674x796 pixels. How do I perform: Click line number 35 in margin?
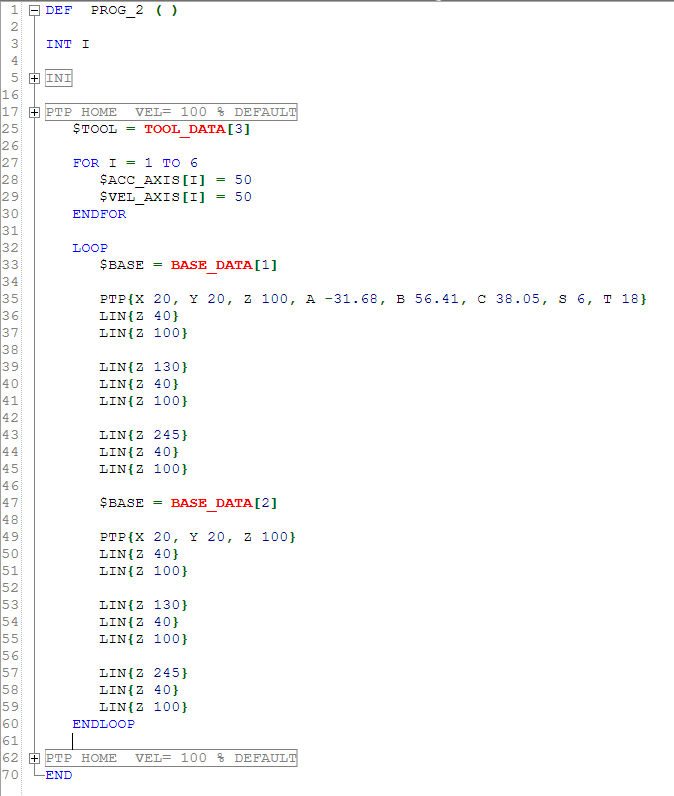coord(10,299)
